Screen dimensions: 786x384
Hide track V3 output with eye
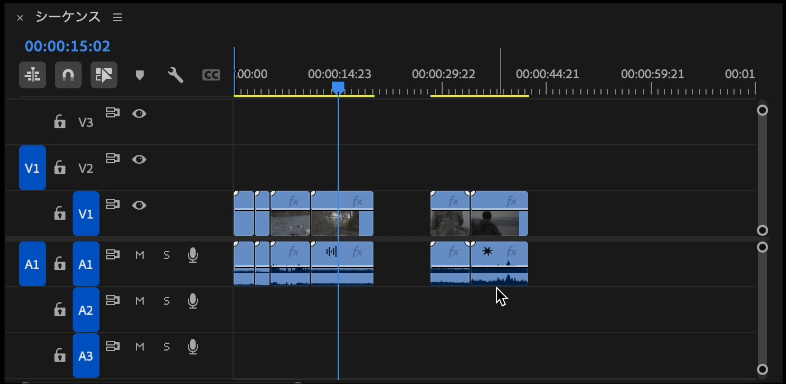pos(139,114)
